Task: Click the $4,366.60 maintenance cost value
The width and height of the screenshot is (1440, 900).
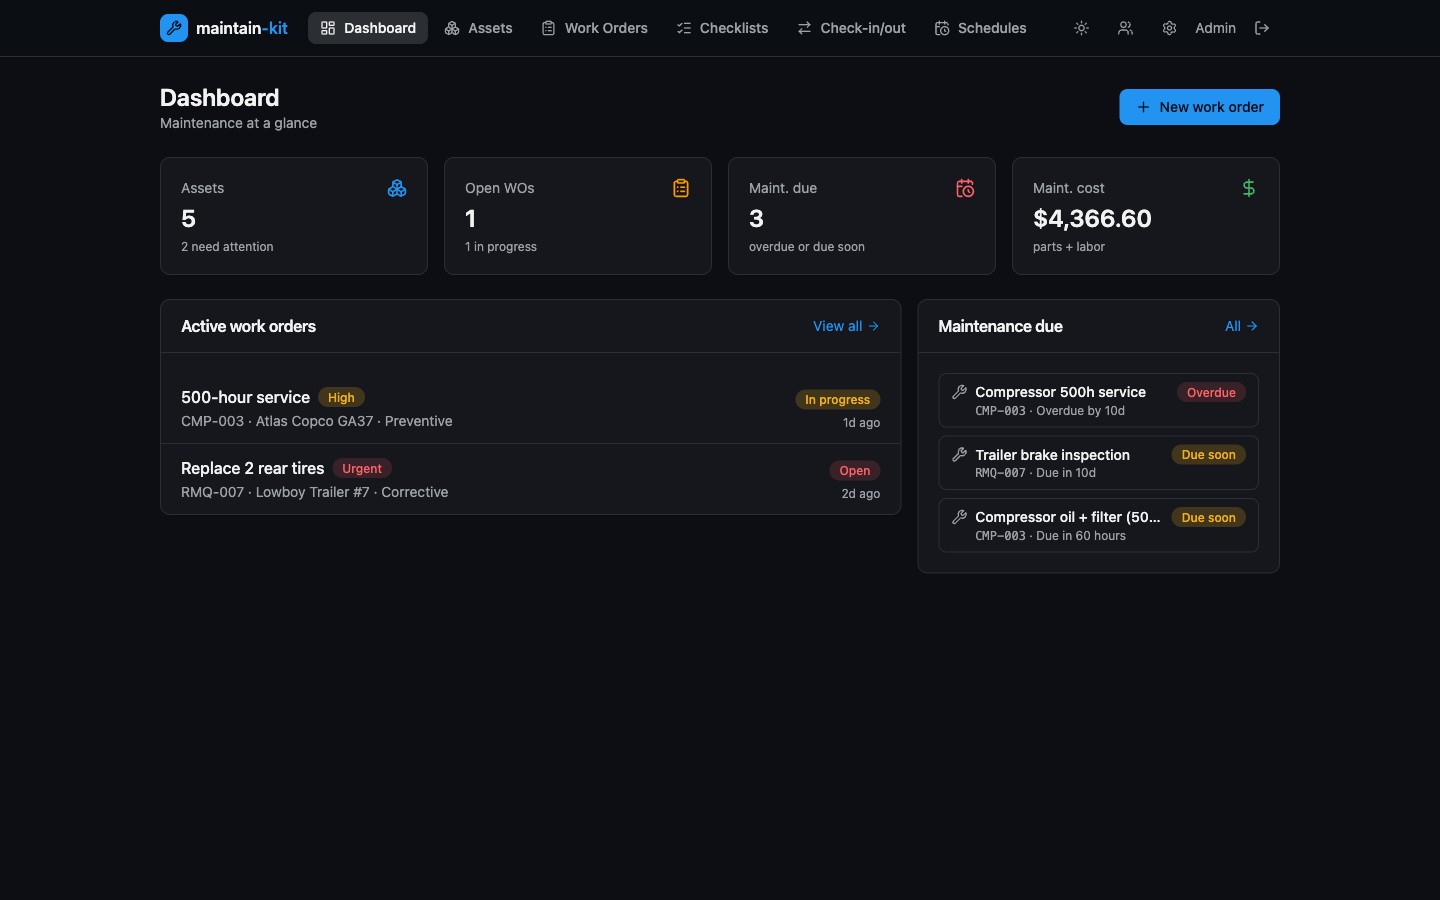Action: pos(1092,218)
